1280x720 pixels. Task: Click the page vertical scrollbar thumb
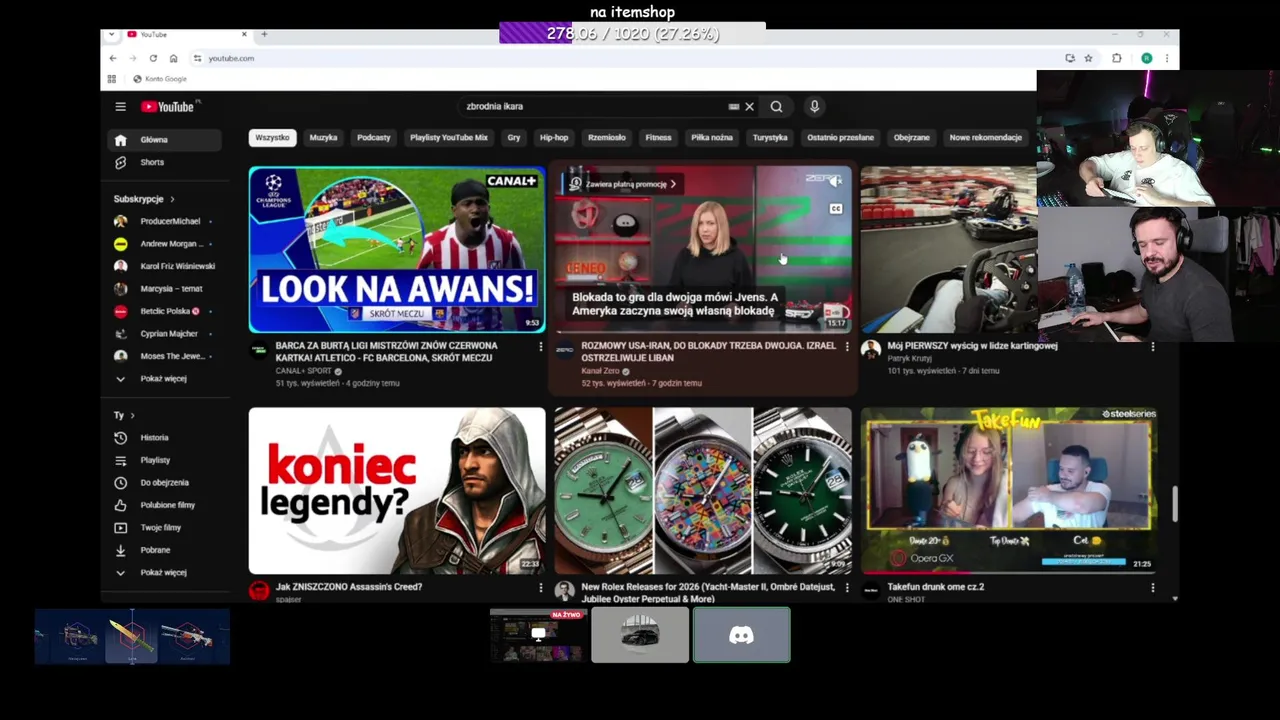click(x=1175, y=505)
